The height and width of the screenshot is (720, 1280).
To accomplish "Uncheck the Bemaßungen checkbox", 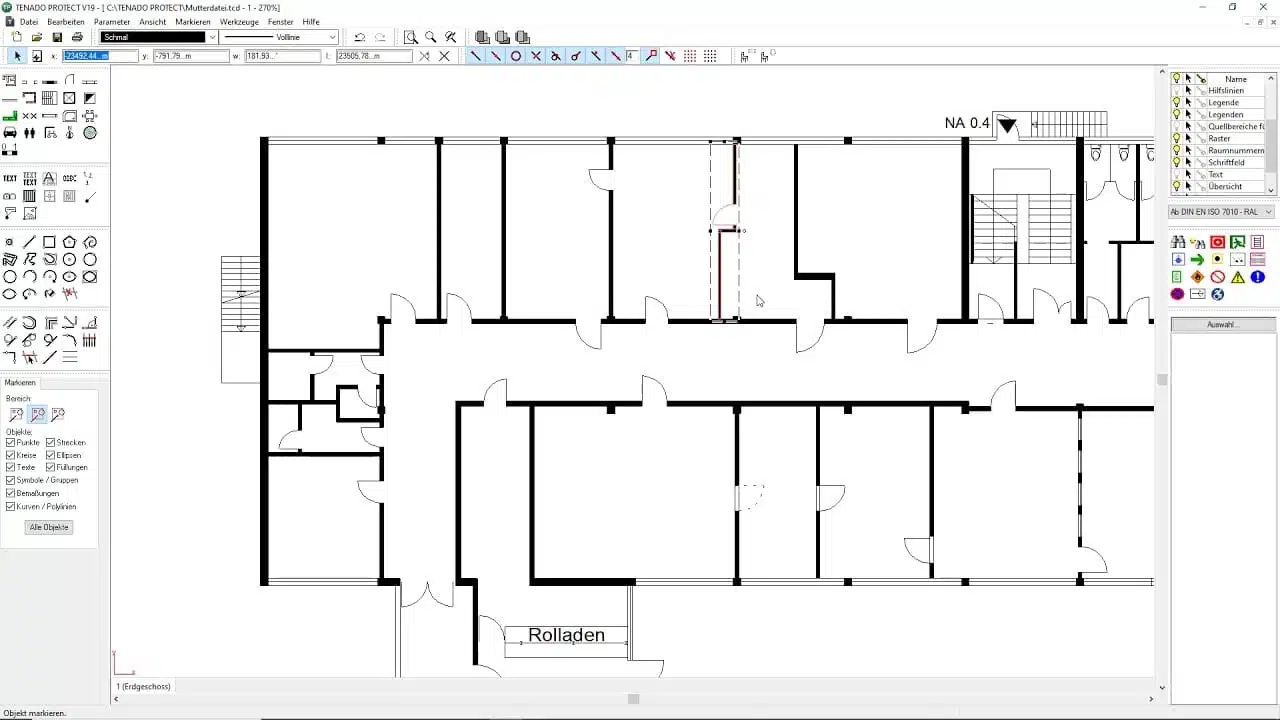I will pos(11,493).
